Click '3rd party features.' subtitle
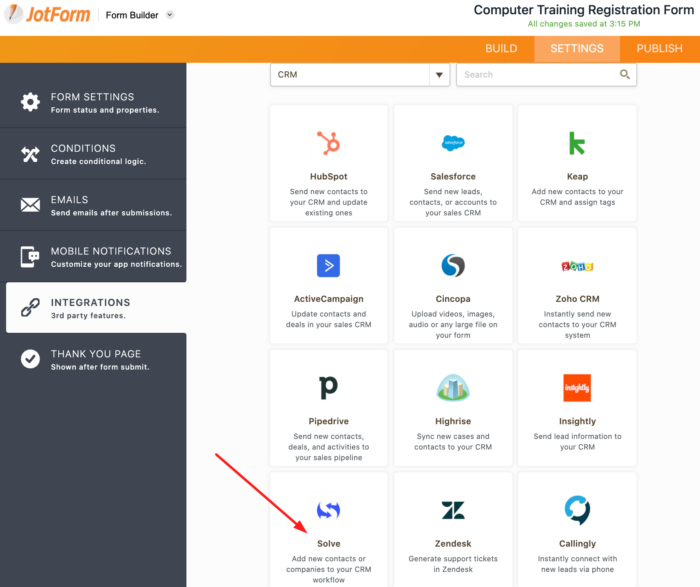The image size is (700, 587). pyautogui.click(x=88, y=316)
